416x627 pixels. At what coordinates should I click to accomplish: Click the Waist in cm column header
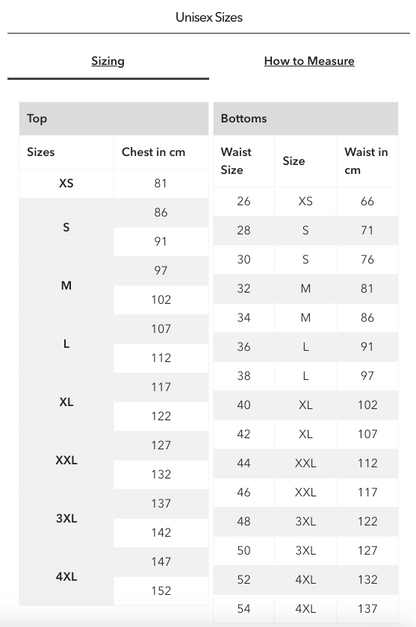366,161
